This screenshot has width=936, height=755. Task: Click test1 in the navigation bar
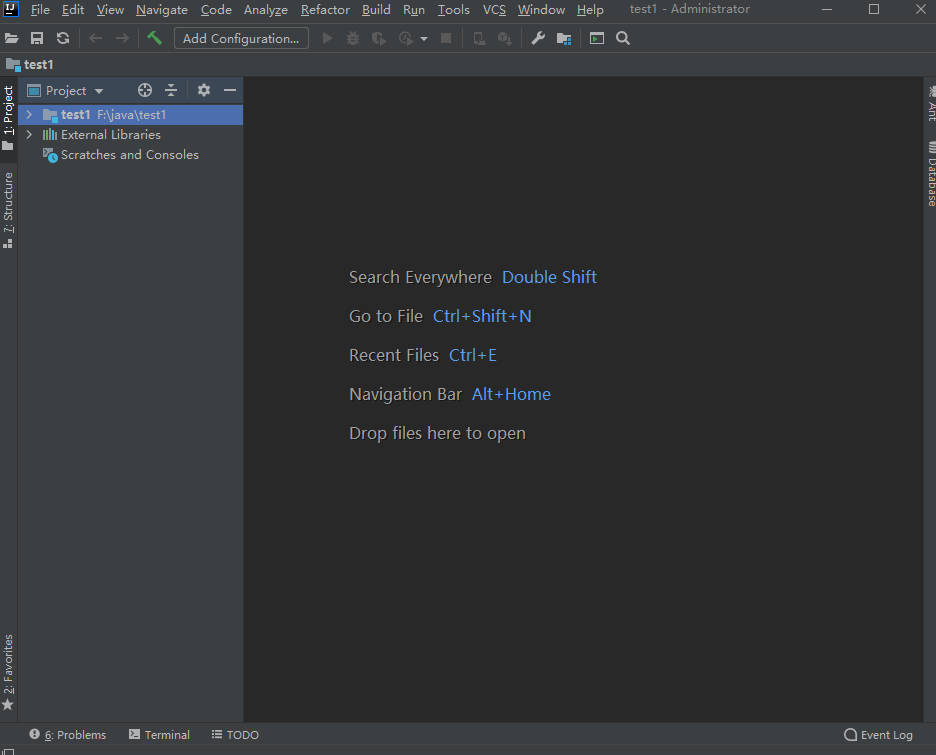(x=30, y=64)
